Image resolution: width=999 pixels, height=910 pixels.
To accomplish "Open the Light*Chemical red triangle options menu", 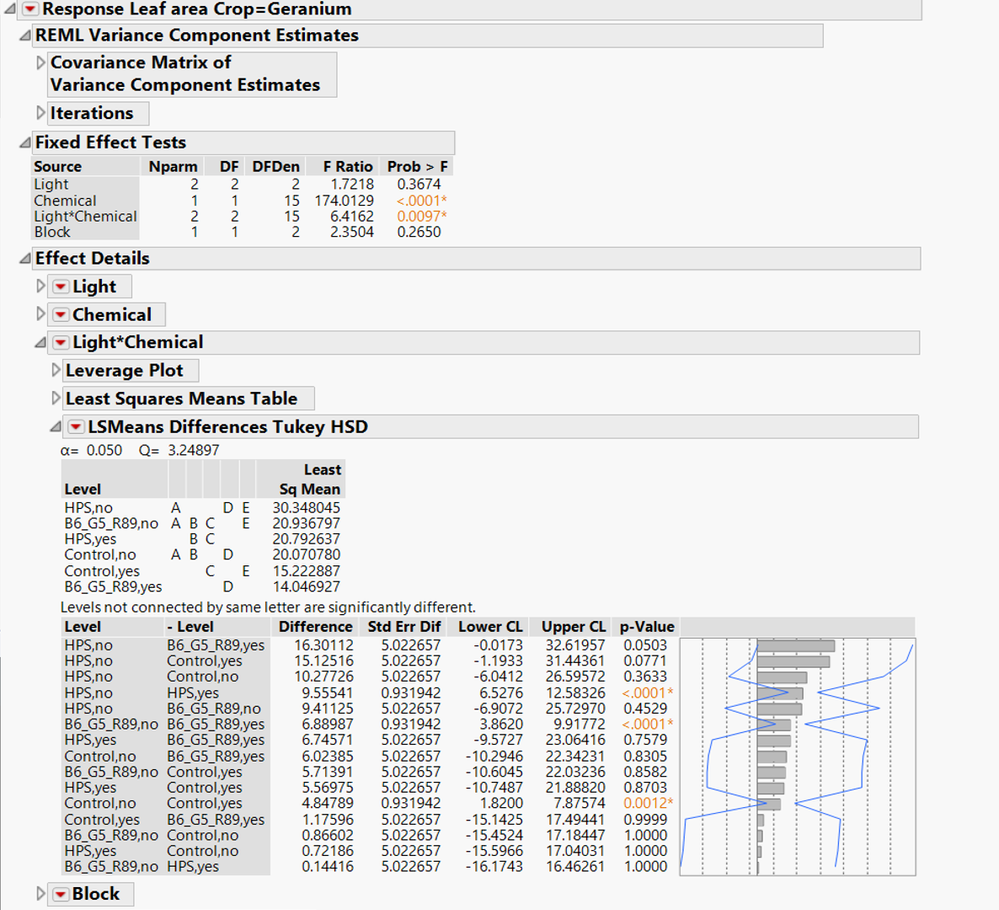I will 59,342.
